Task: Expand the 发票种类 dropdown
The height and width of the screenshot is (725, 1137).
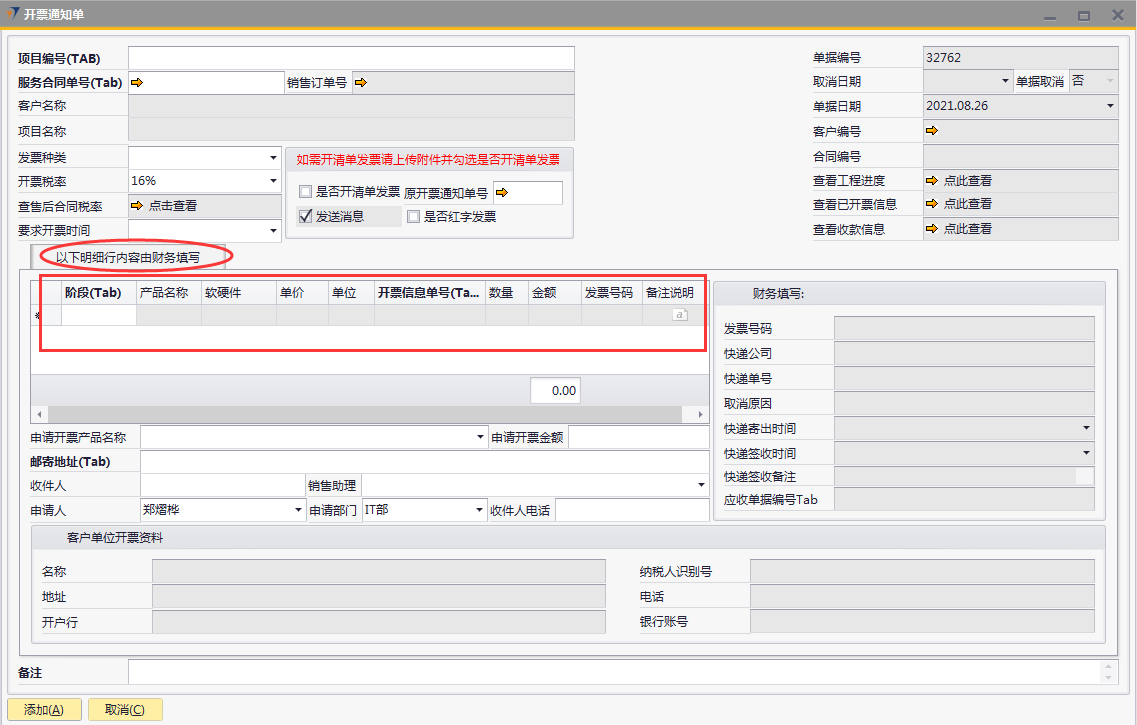Action: pyautogui.click(x=273, y=158)
